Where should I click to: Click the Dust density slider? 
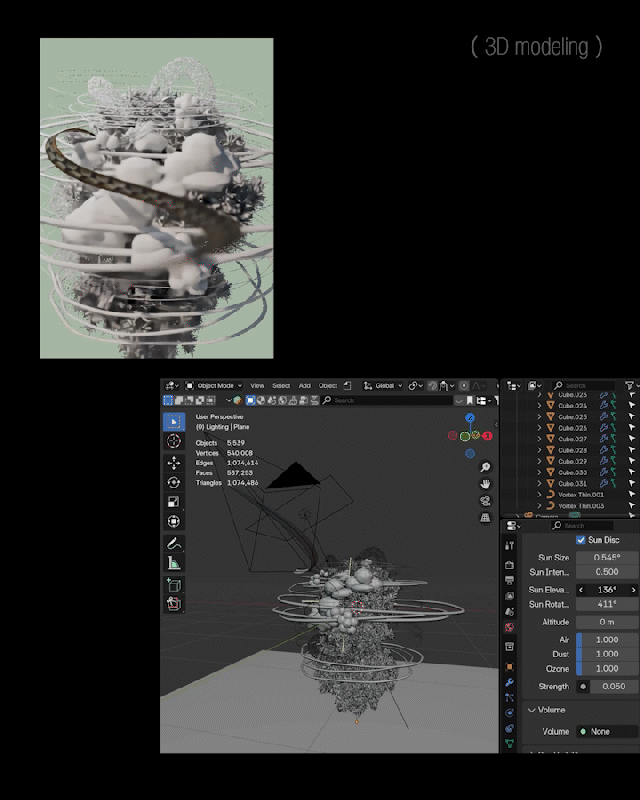tap(607, 654)
